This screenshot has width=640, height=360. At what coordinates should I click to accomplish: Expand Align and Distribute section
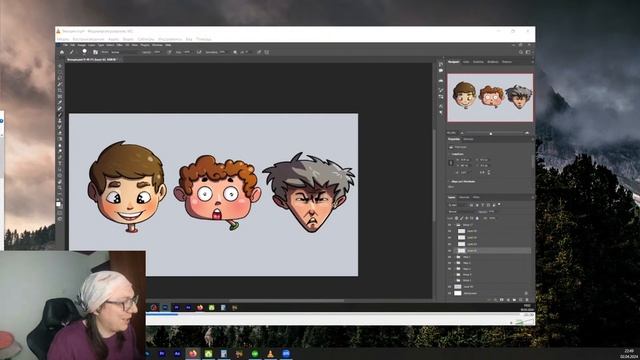[450, 182]
